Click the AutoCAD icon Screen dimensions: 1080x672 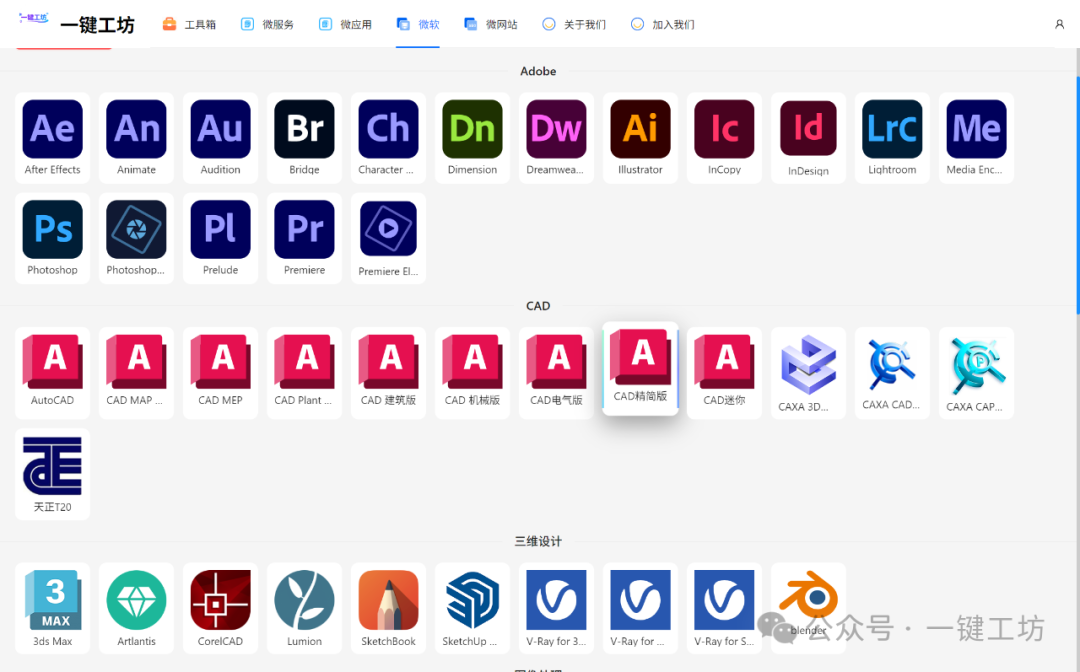(x=52, y=372)
